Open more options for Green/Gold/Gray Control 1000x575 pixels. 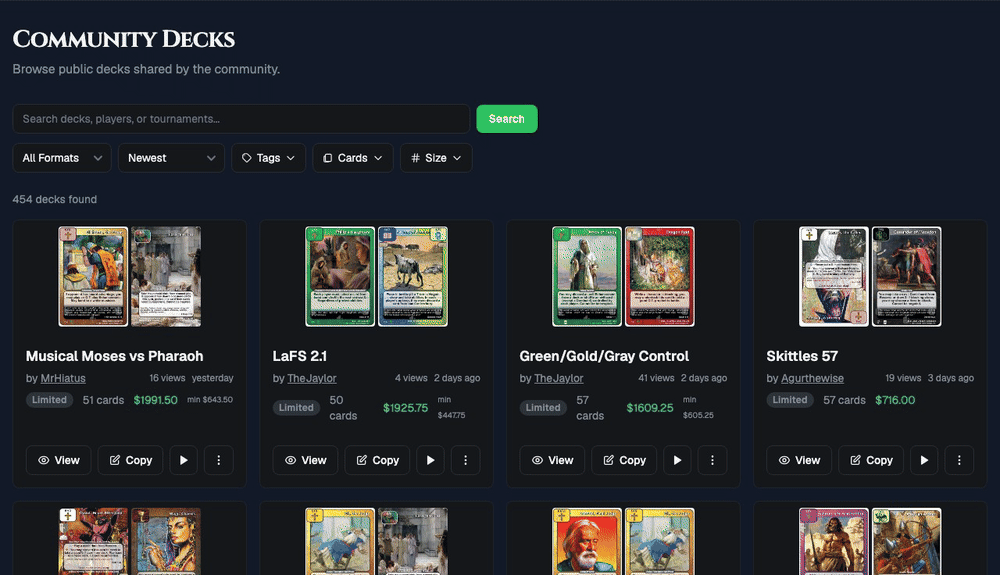pyautogui.click(x=712, y=460)
